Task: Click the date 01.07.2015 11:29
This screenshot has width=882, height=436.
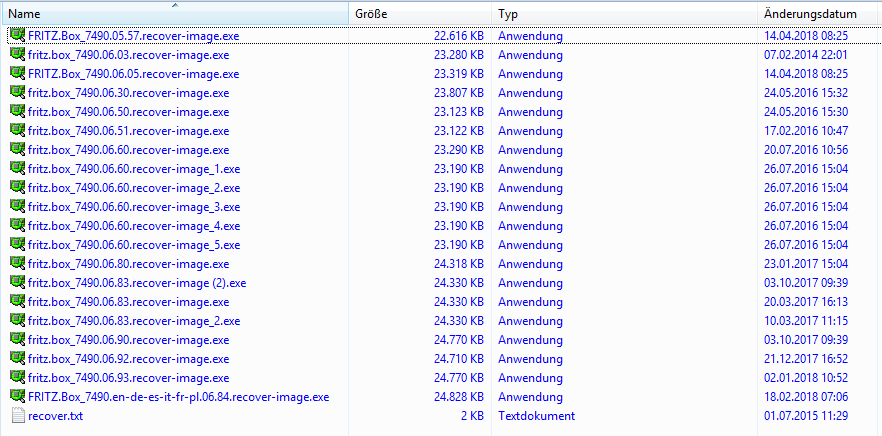Action: tap(806, 416)
